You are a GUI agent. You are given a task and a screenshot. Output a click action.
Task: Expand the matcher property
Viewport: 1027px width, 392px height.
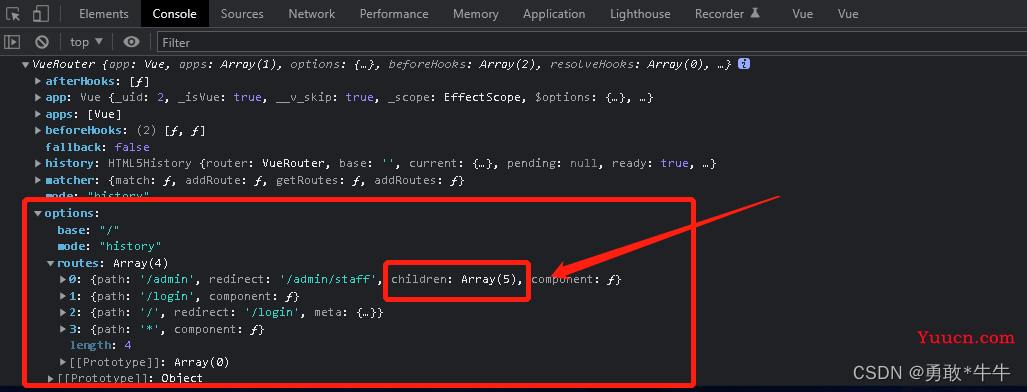38,180
